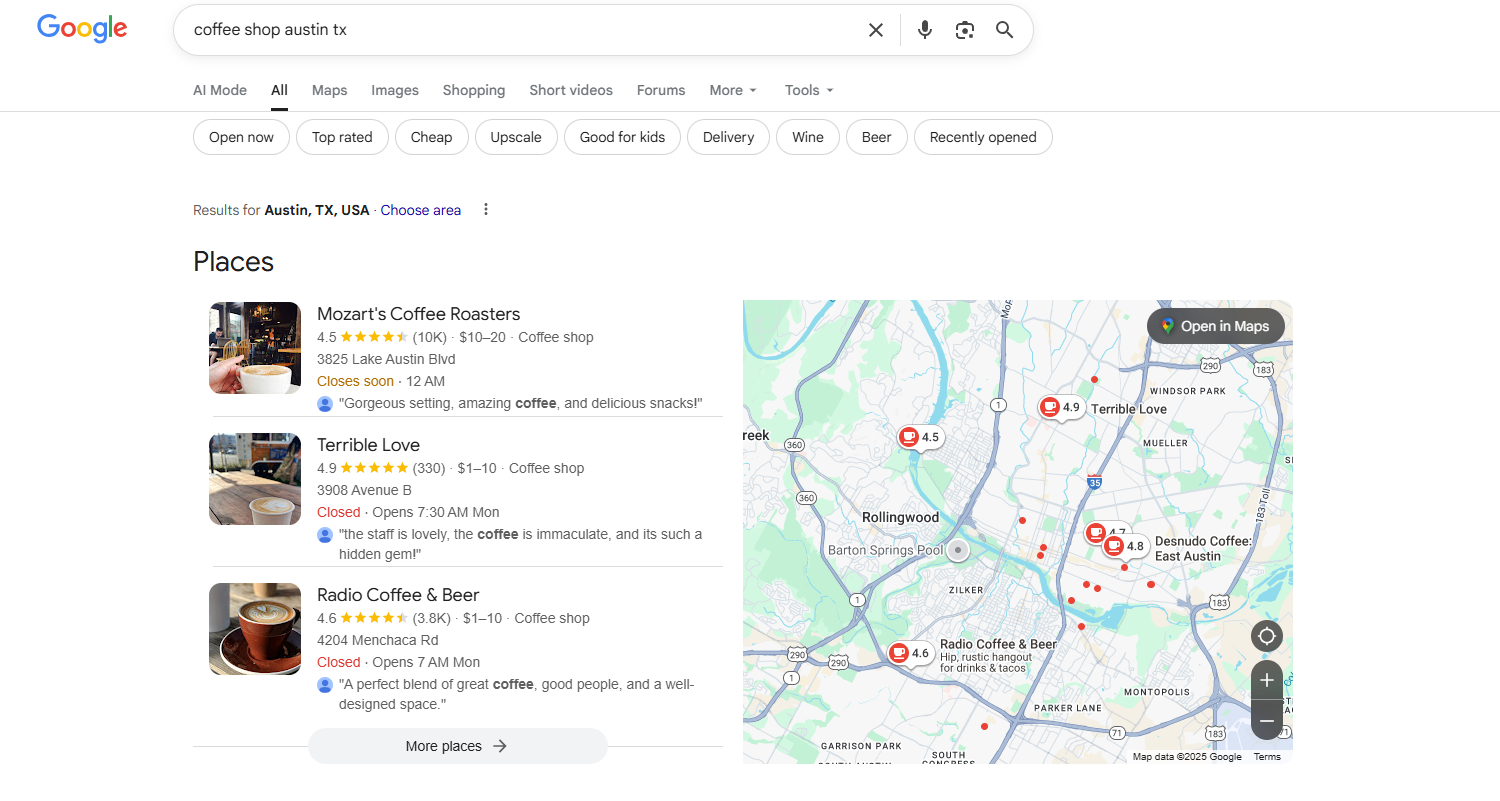The image size is (1500, 801).
Task: Switch to the Maps tab
Action: tap(329, 90)
